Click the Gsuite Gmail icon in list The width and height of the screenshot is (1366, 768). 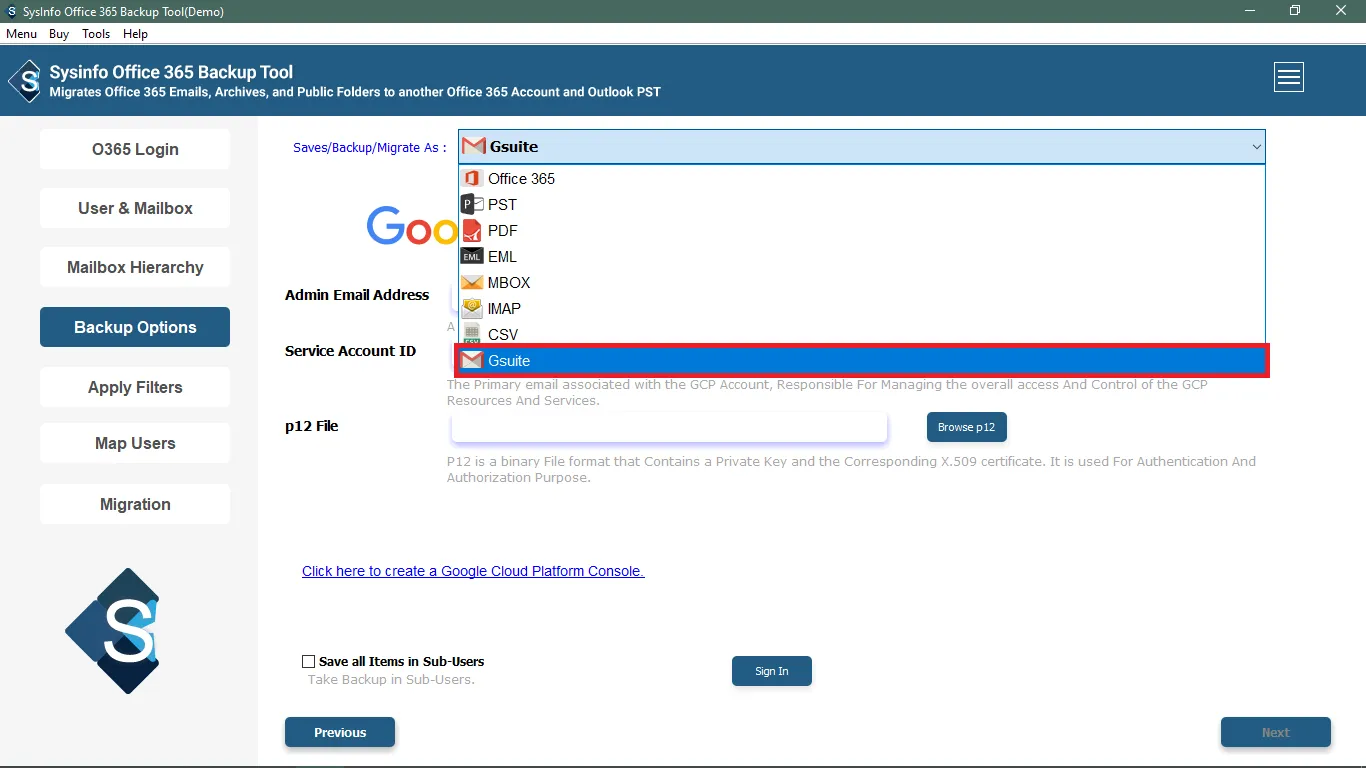click(472, 360)
